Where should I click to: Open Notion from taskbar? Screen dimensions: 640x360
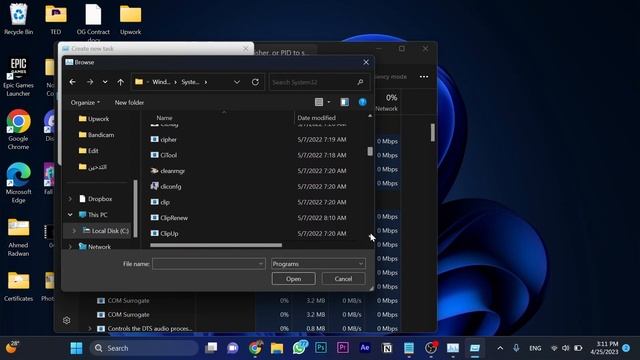387,348
